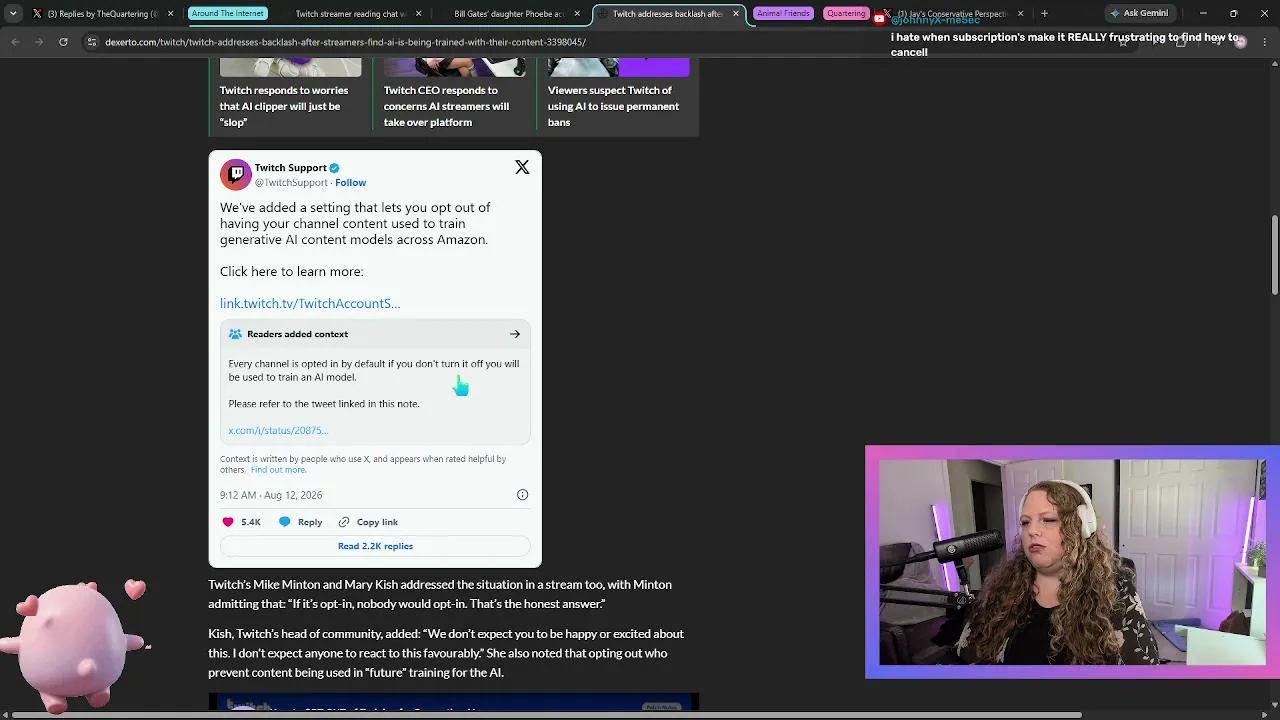Switch to the Replies by TheQuartering tab
The height and width of the screenshot is (720, 1280).
[x=102, y=14]
